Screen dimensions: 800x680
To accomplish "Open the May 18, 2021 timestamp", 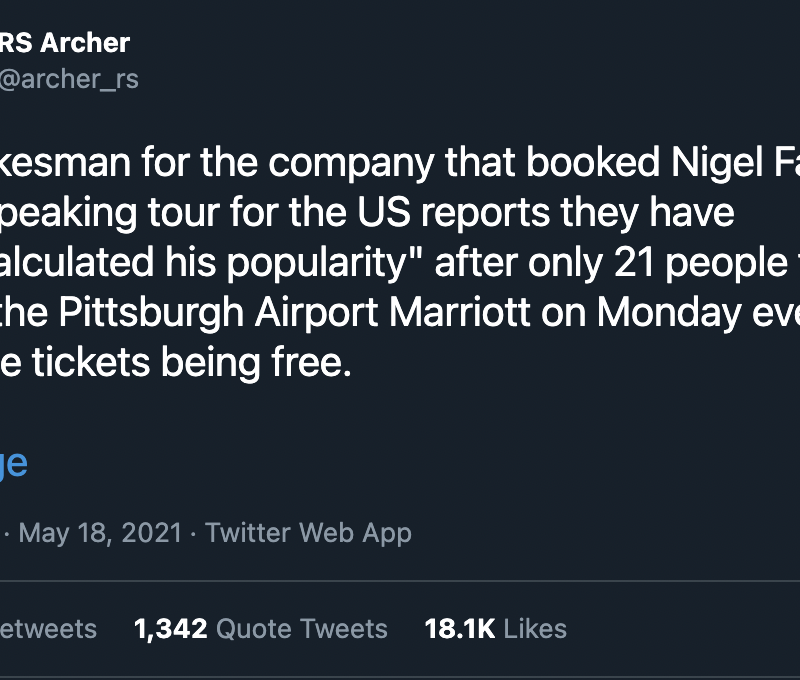I will pyautogui.click(x=100, y=533).
